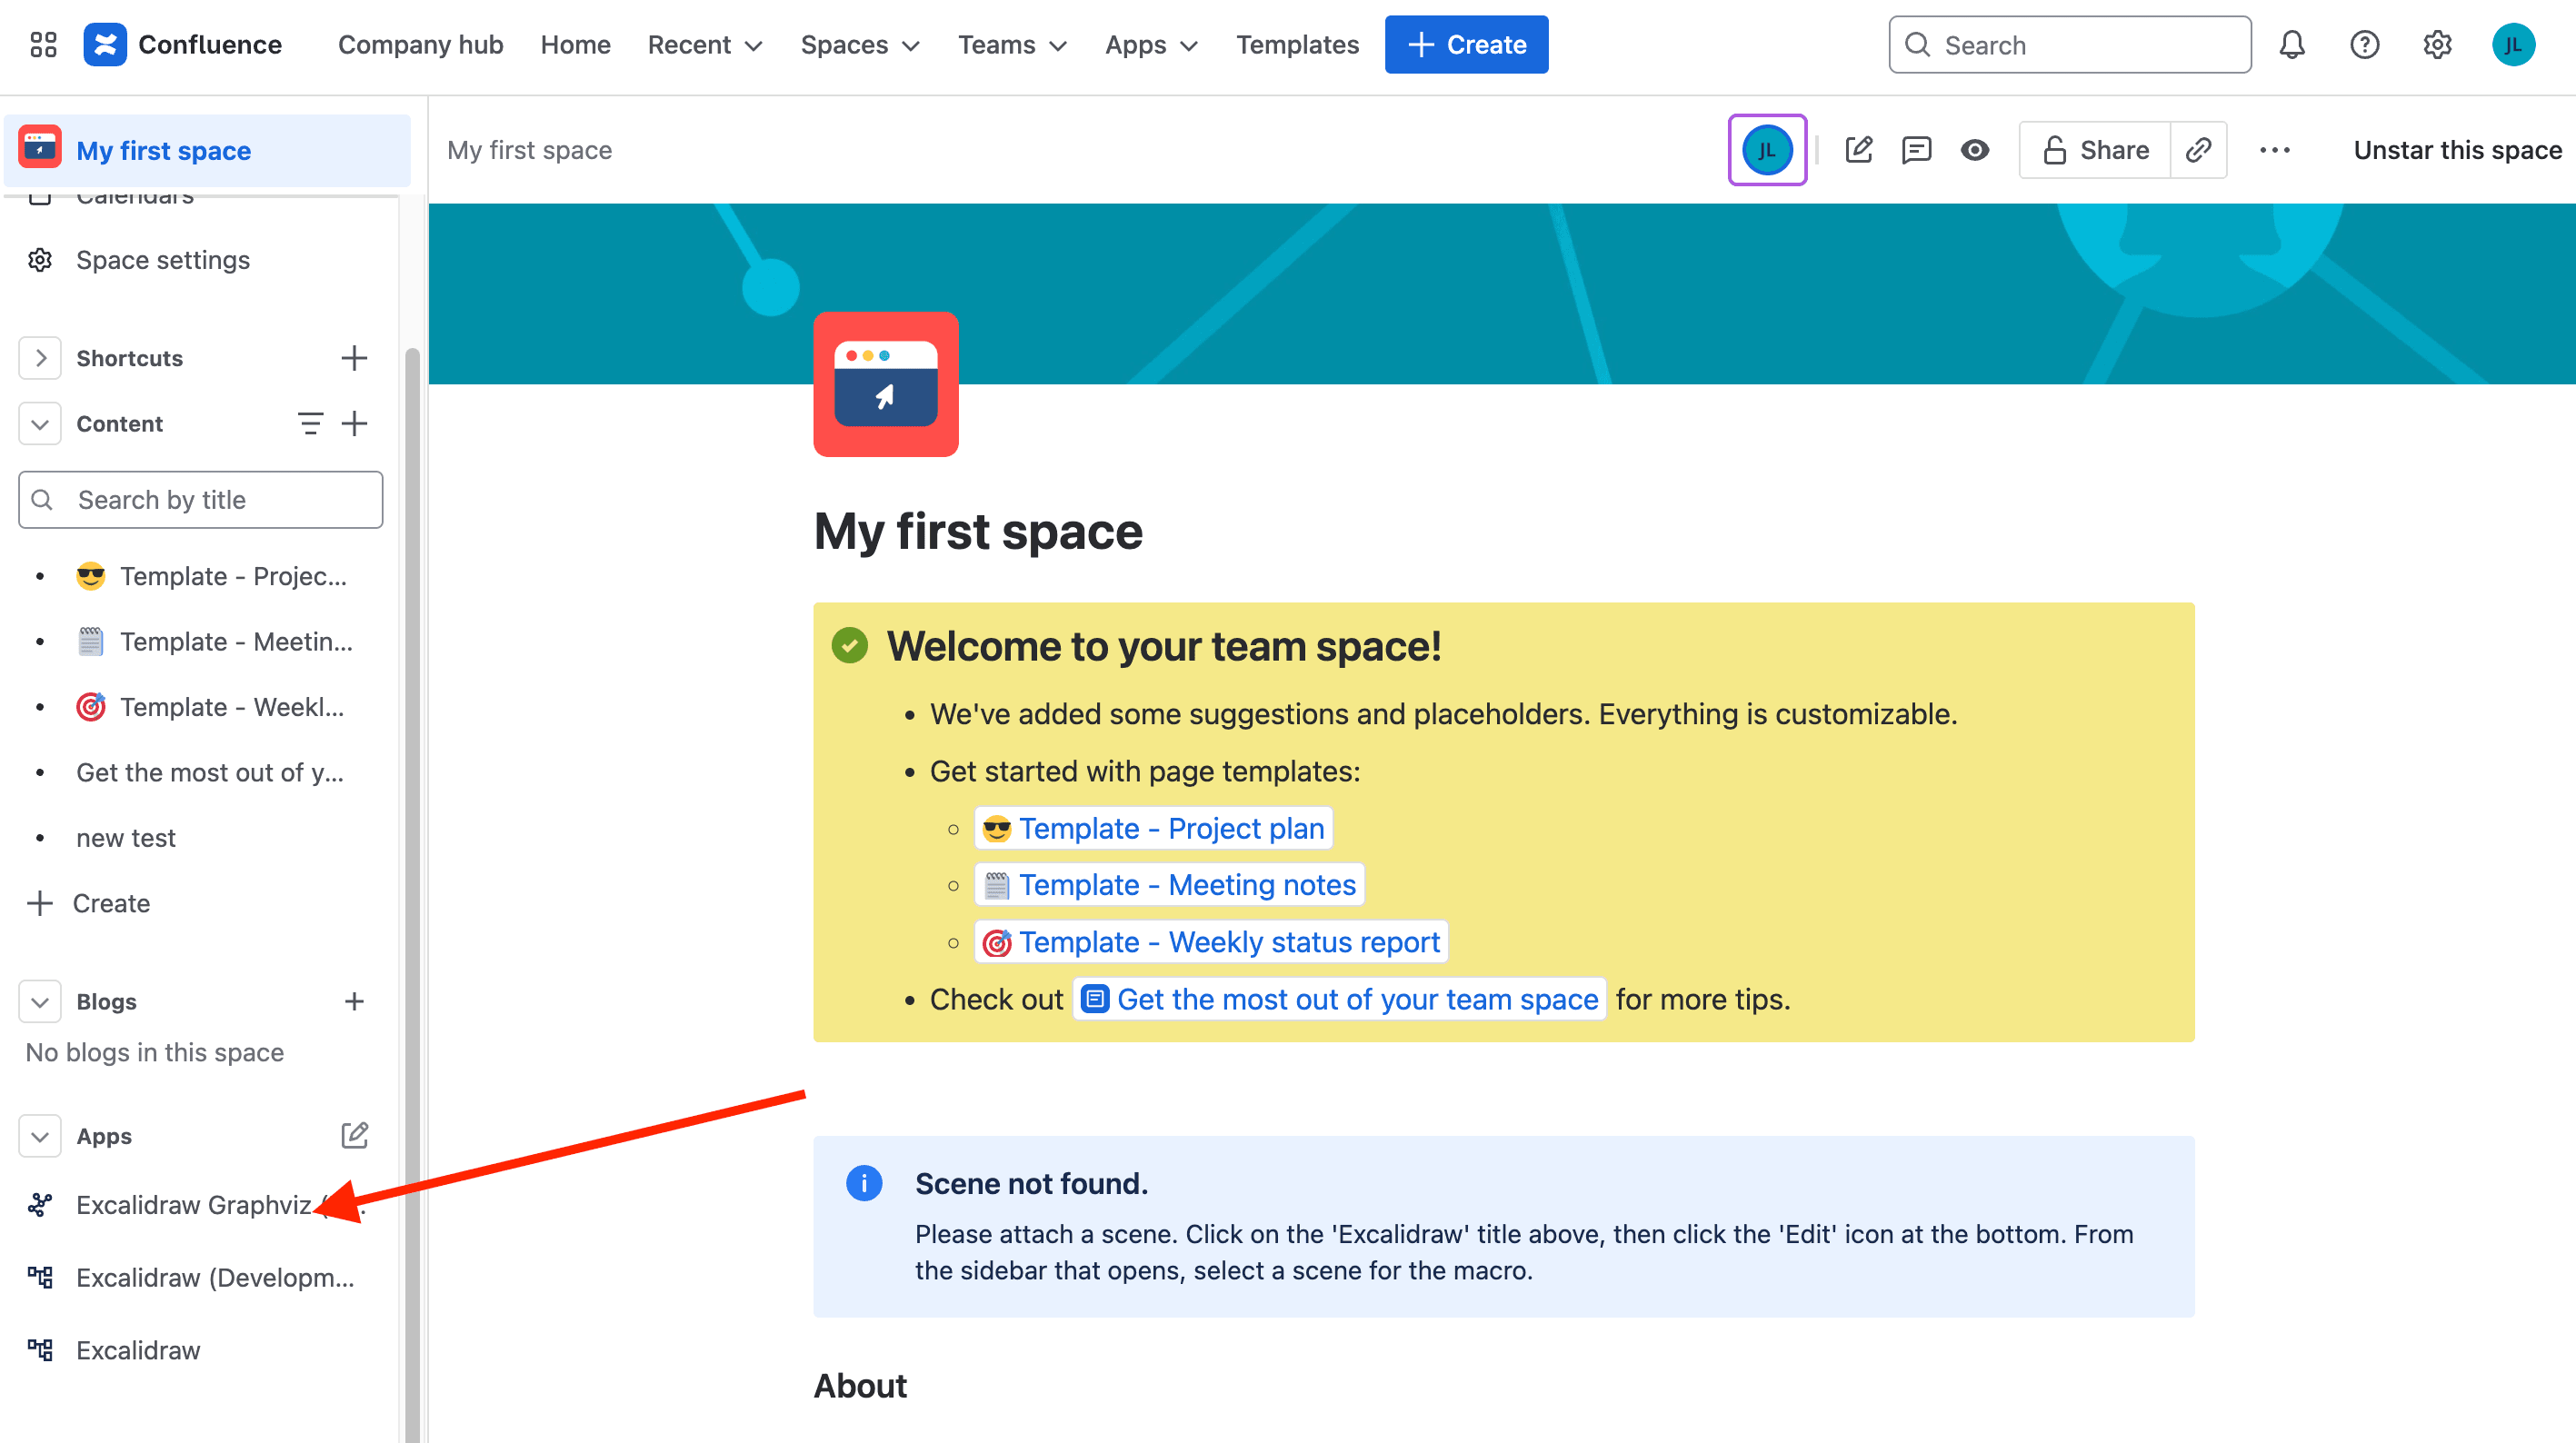
Task: Open the help question mark icon
Action: [2364, 45]
